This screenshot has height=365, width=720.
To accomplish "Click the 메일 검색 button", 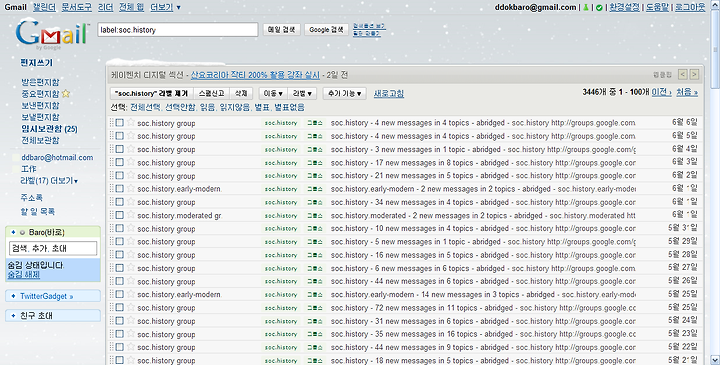I will [281, 29].
